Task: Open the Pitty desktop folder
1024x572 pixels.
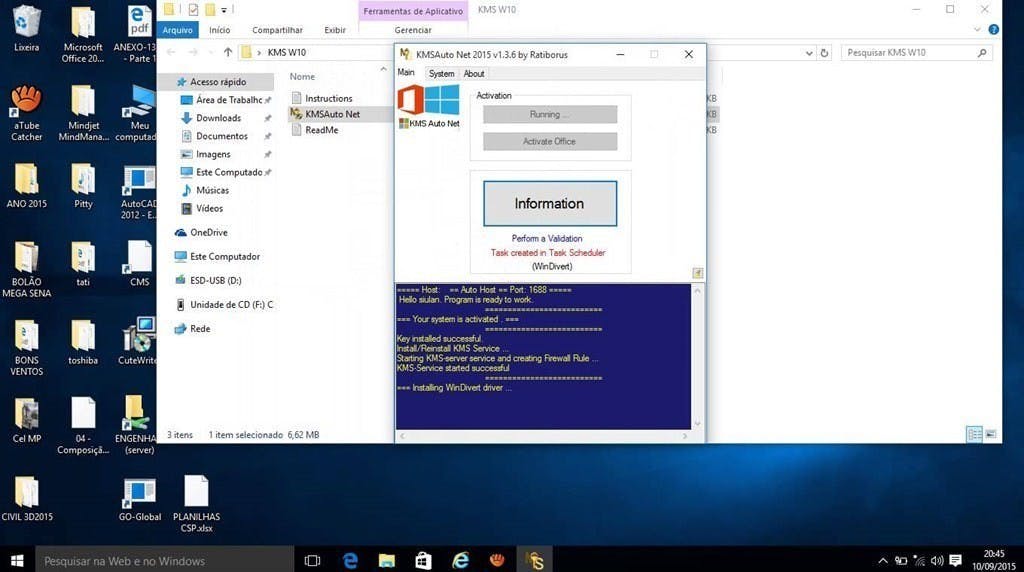Action: tap(83, 185)
